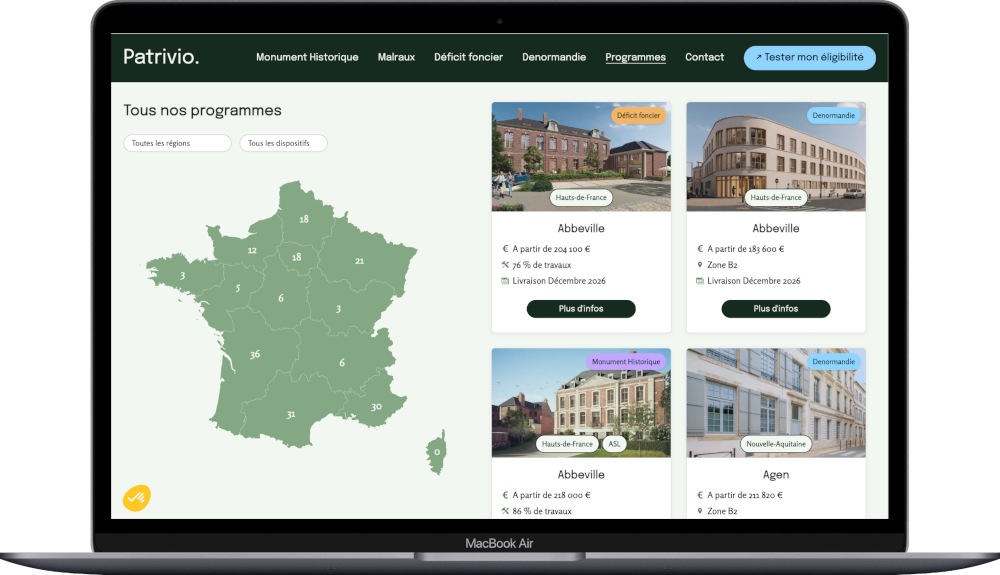Click 'Plus d'infos' on the Denormandie Abbeville card

(x=776, y=309)
